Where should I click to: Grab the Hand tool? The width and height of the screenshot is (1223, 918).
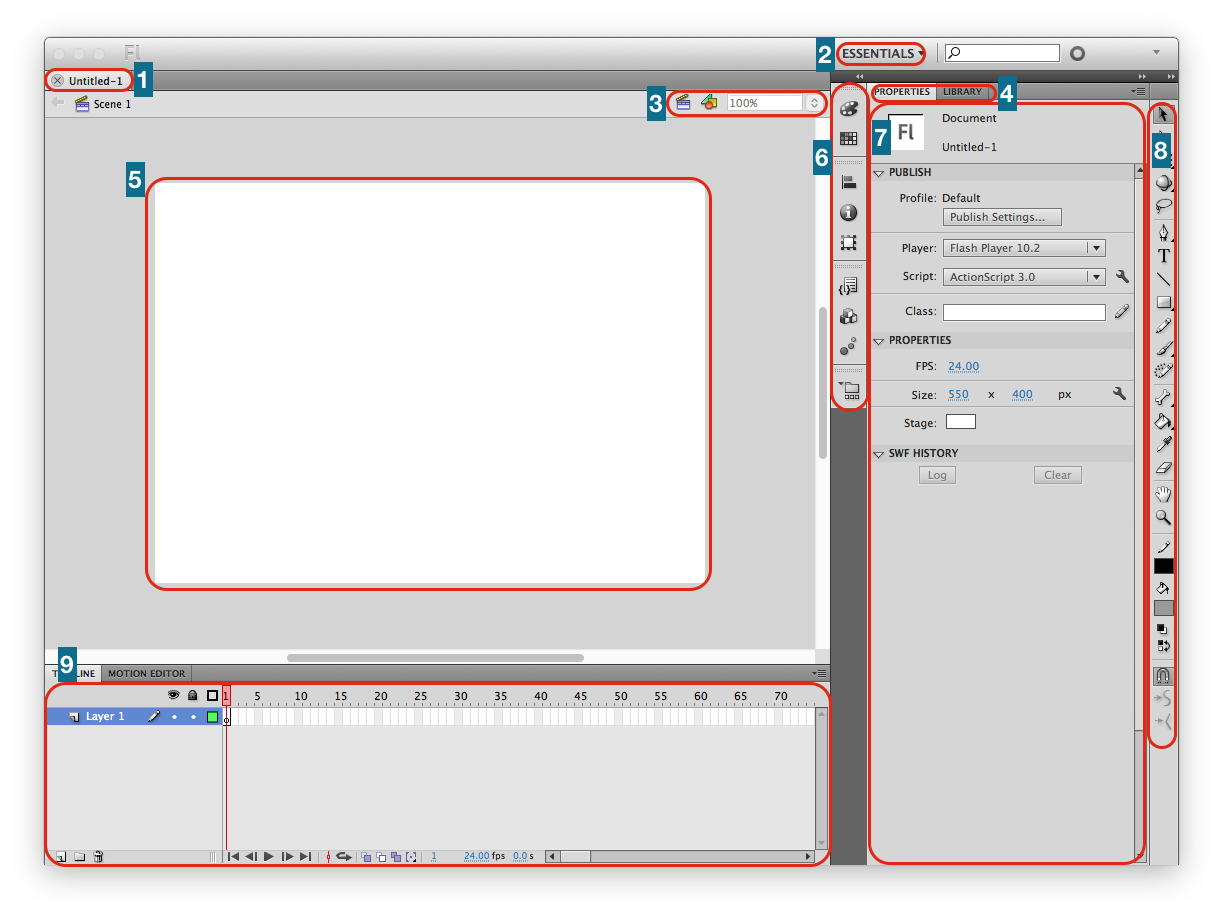click(x=1163, y=493)
